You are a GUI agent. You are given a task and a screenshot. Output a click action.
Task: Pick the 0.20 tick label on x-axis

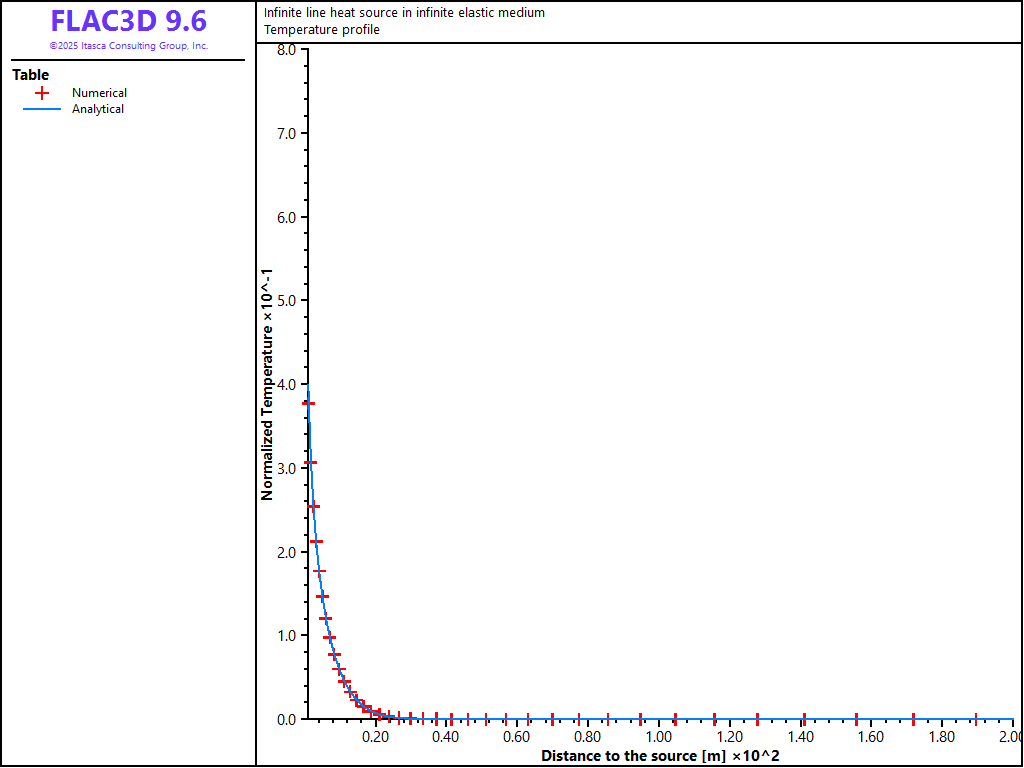tap(376, 738)
